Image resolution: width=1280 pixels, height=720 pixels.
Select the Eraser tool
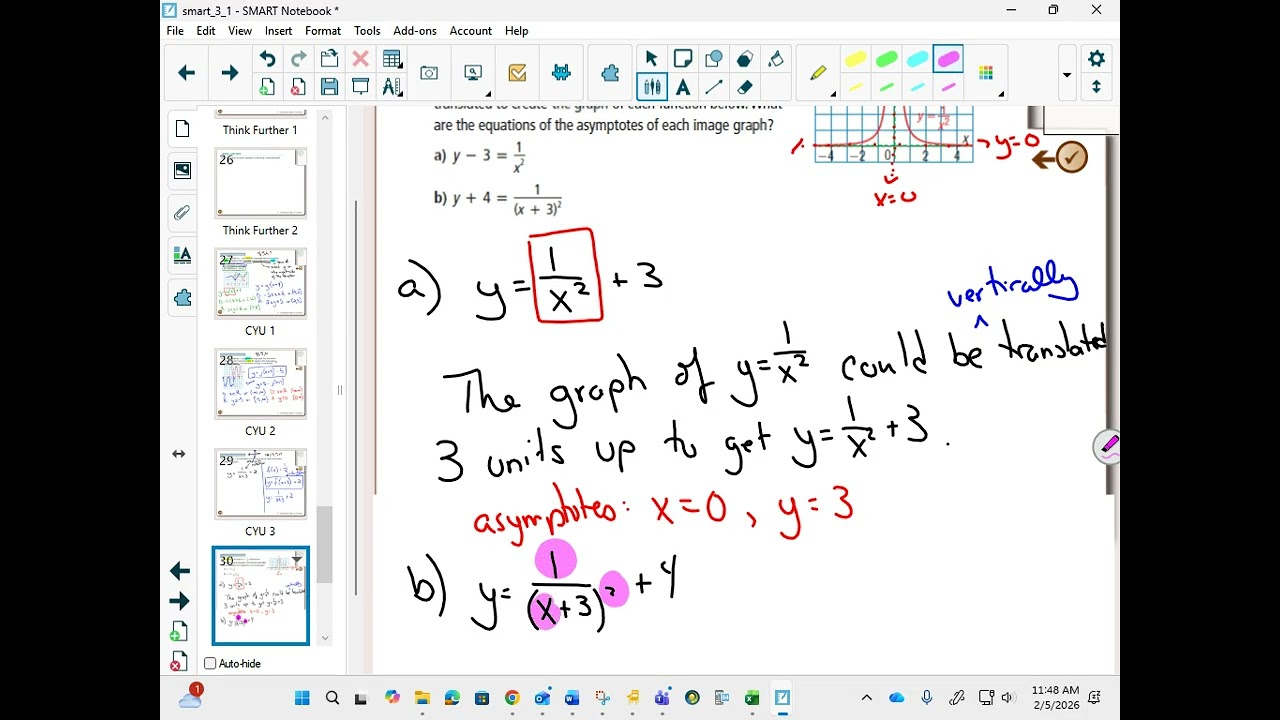745,87
